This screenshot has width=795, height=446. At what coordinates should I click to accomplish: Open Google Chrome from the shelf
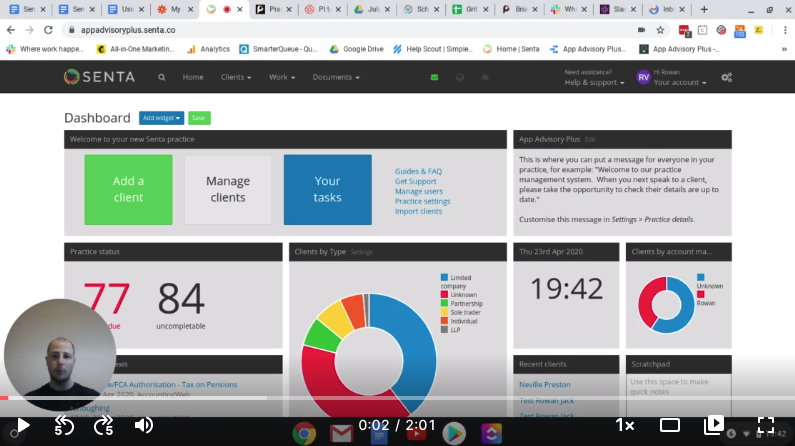click(x=304, y=434)
